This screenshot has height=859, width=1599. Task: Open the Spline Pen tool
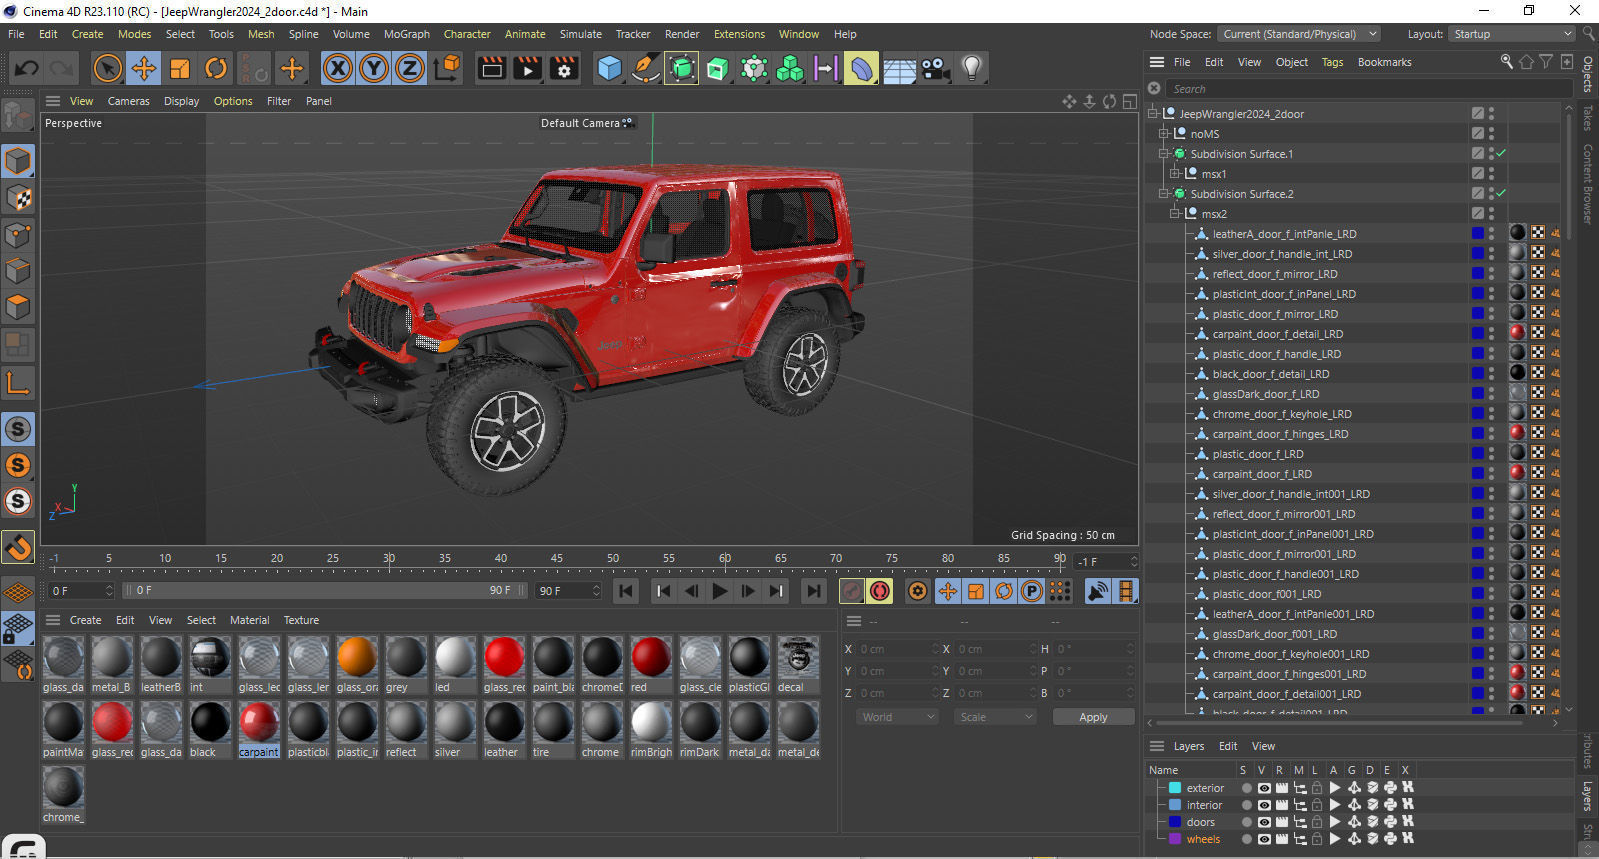coord(645,68)
